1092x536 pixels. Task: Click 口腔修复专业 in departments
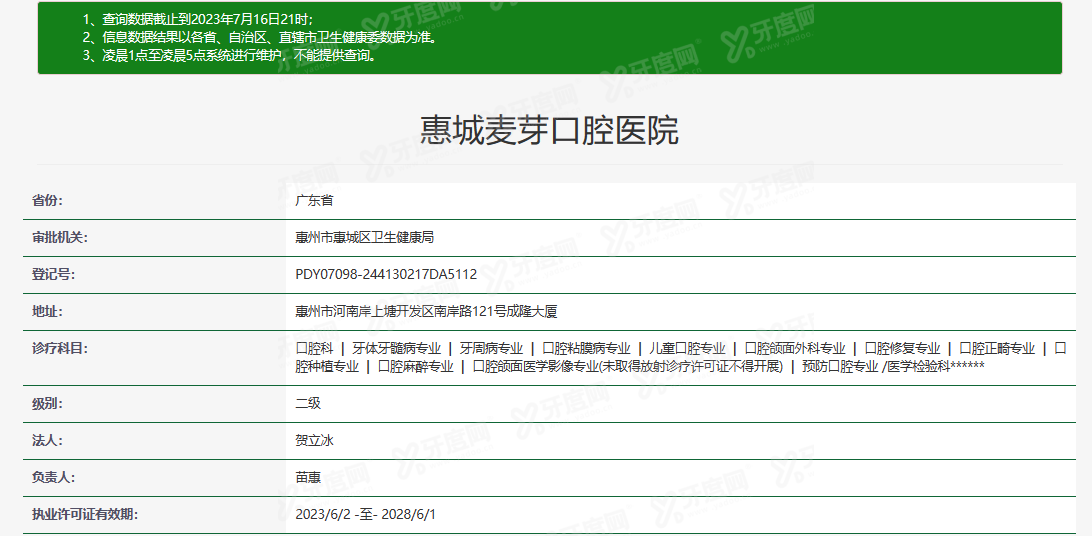pyautogui.click(x=903, y=348)
